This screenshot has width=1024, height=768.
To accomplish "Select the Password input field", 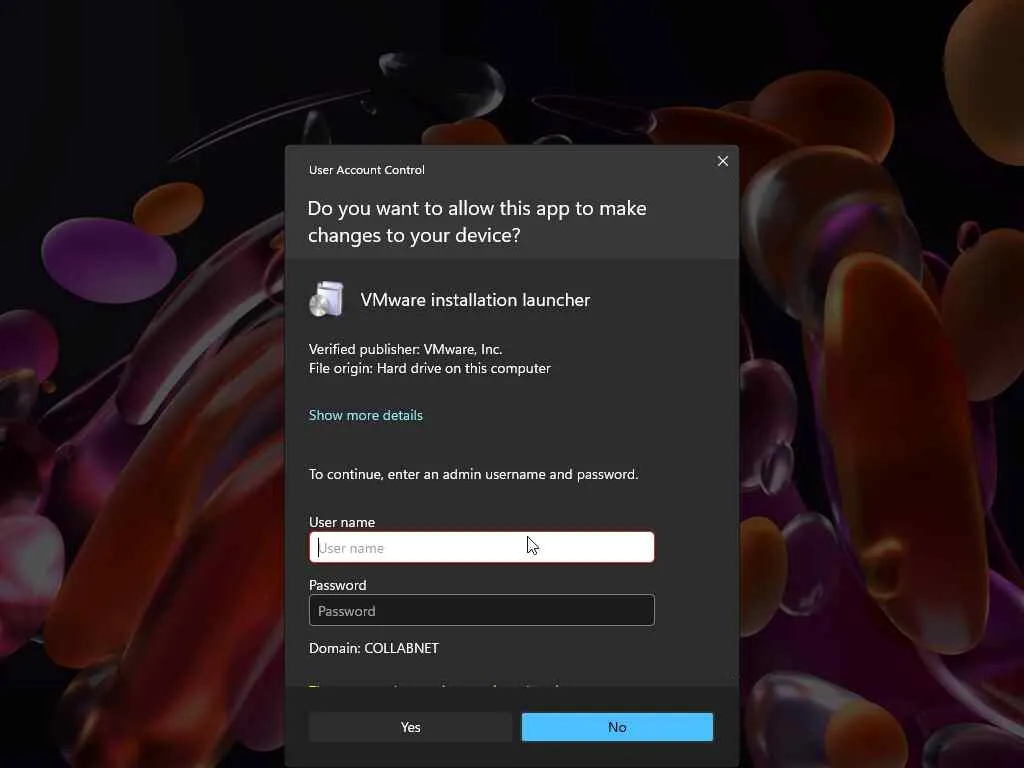I will [x=481, y=610].
